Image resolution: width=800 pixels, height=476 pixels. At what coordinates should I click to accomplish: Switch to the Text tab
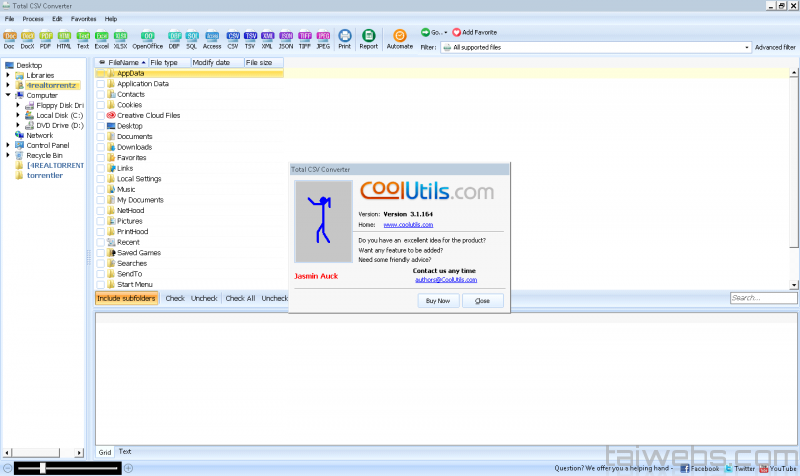click(125, 452)
